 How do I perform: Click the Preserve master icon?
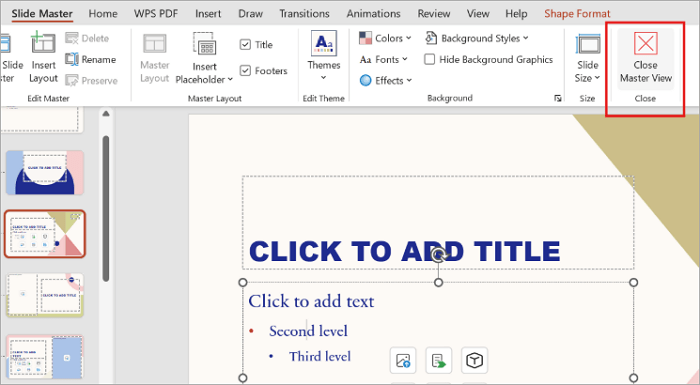[x=72, y=80]
